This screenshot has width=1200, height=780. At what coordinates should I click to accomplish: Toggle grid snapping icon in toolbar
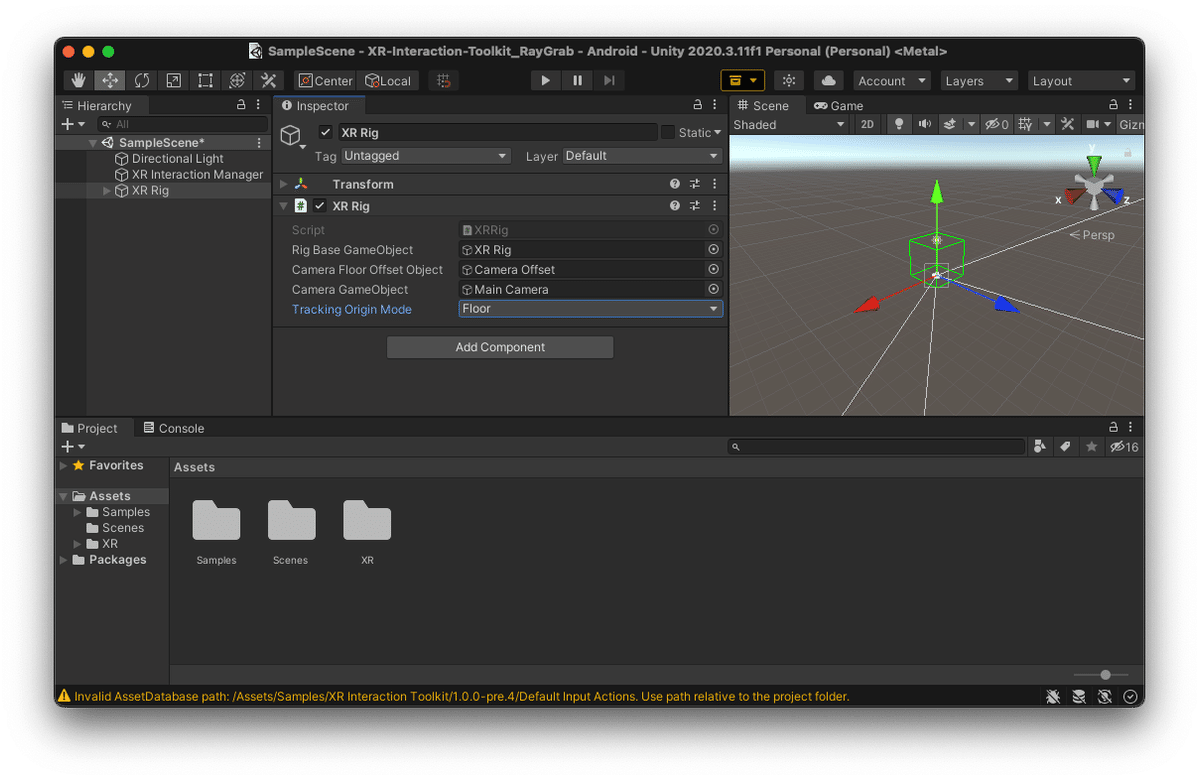coord(444,81)
